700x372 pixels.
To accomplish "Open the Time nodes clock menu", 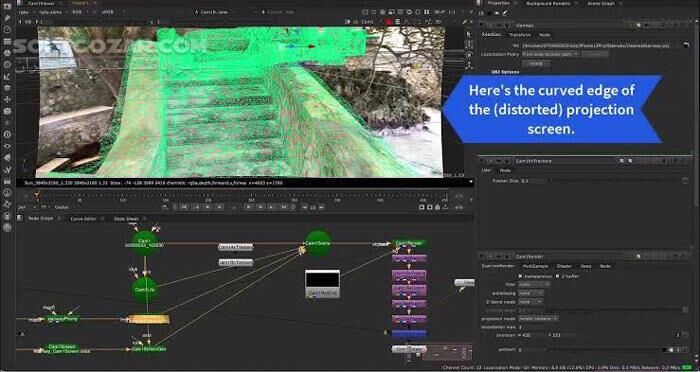I will tap(7, 29).
